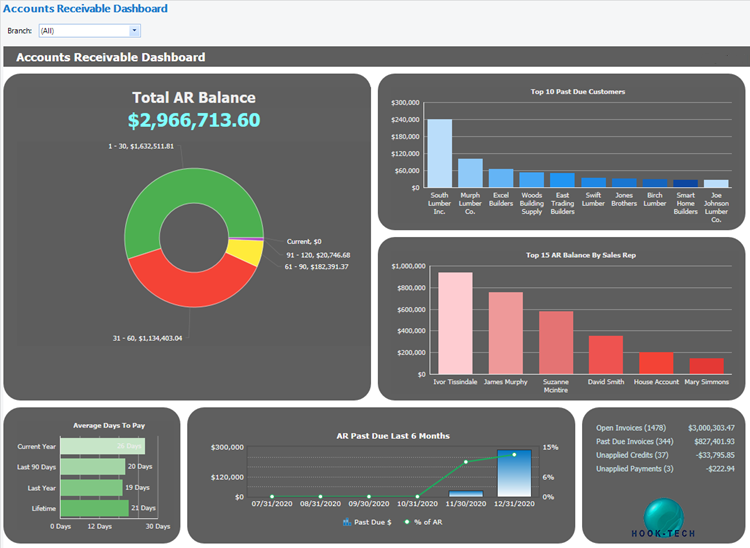This screenshot has width=750, height=548.
Task: Click the 10/31/2020 line data point
Action: 418,497
